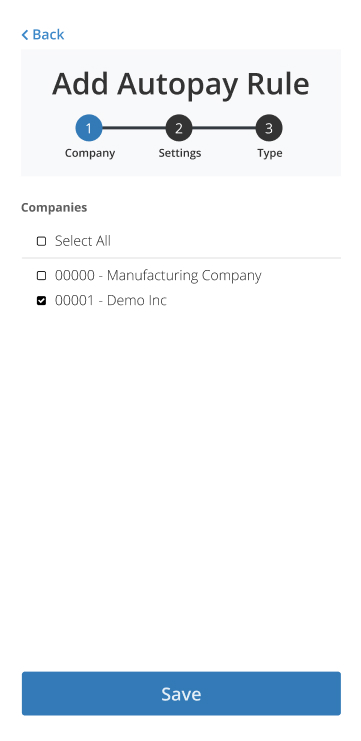
Task: Uncheck the 00001 - Demo Inc checkbox
Action: tap(42, 301)
